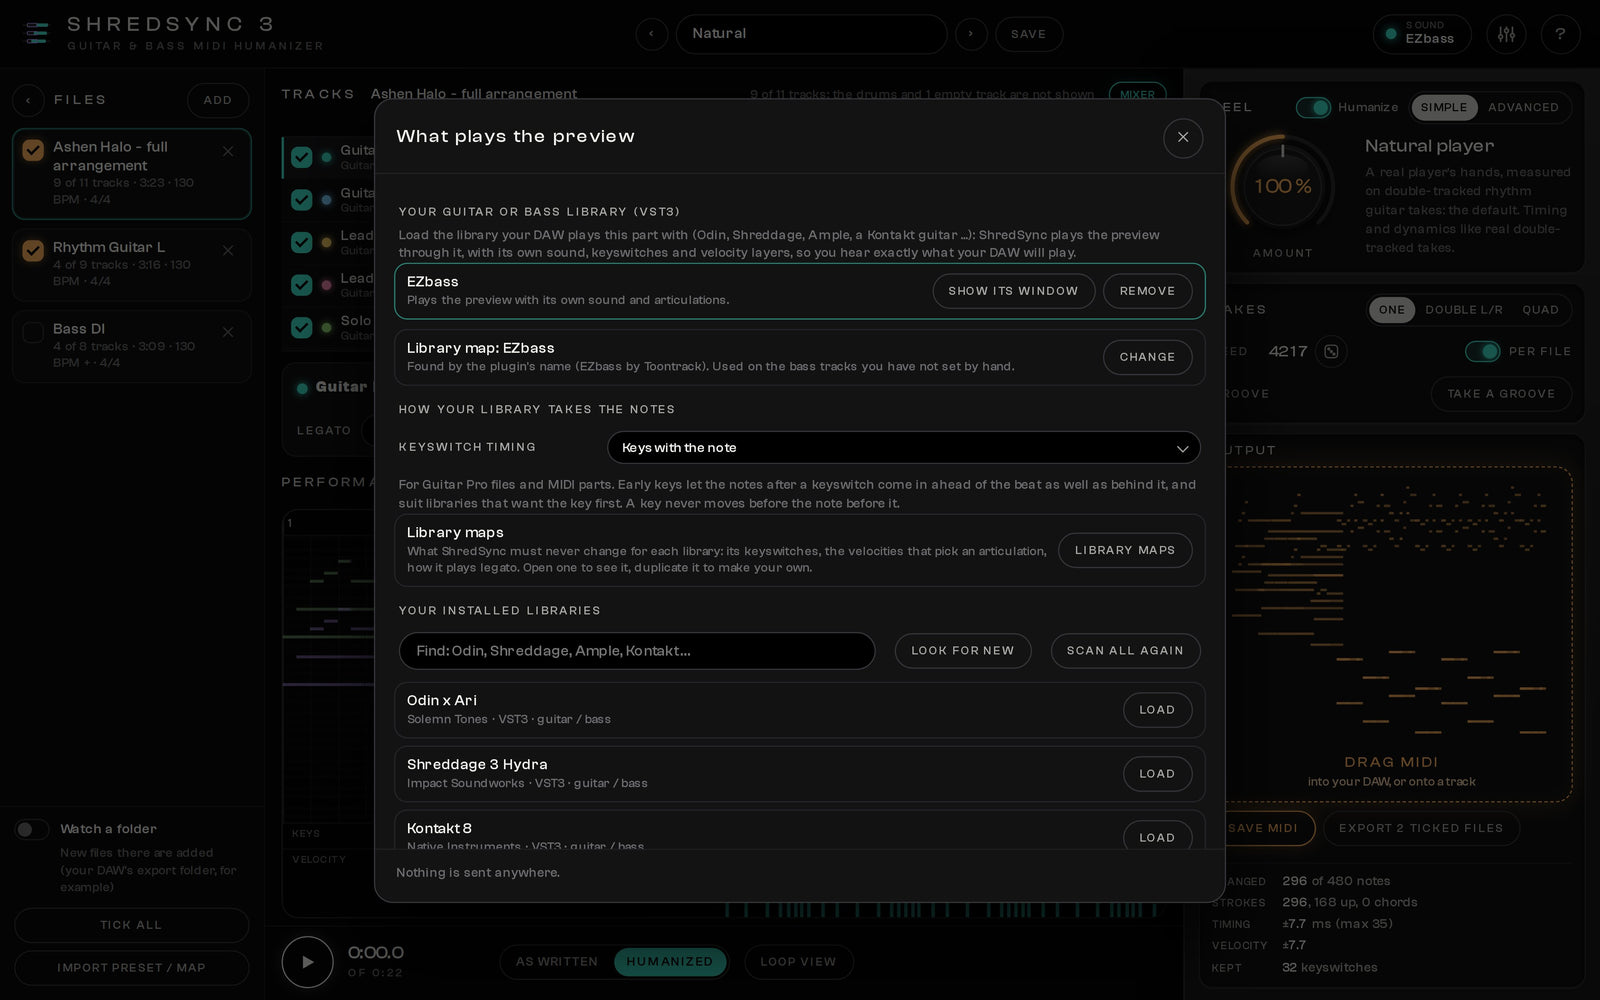Open the ShredSync menu icon
Viewport: 1600px width, 1000px height.
(x=37, y=34)
